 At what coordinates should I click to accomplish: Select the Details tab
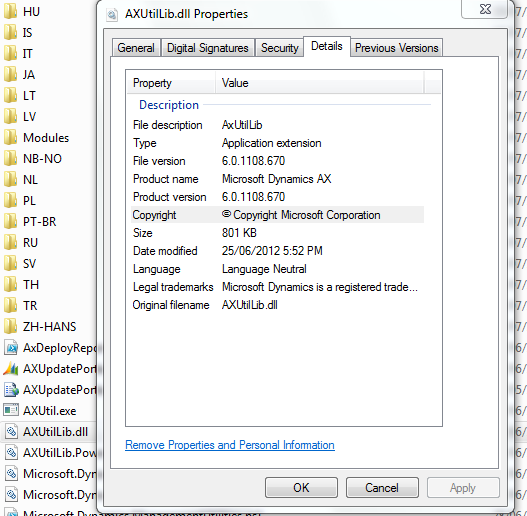[x=327, y=46]
